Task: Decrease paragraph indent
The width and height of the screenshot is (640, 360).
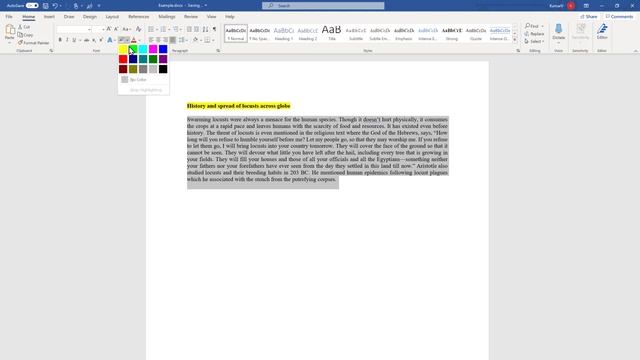Action: [189, 29]
